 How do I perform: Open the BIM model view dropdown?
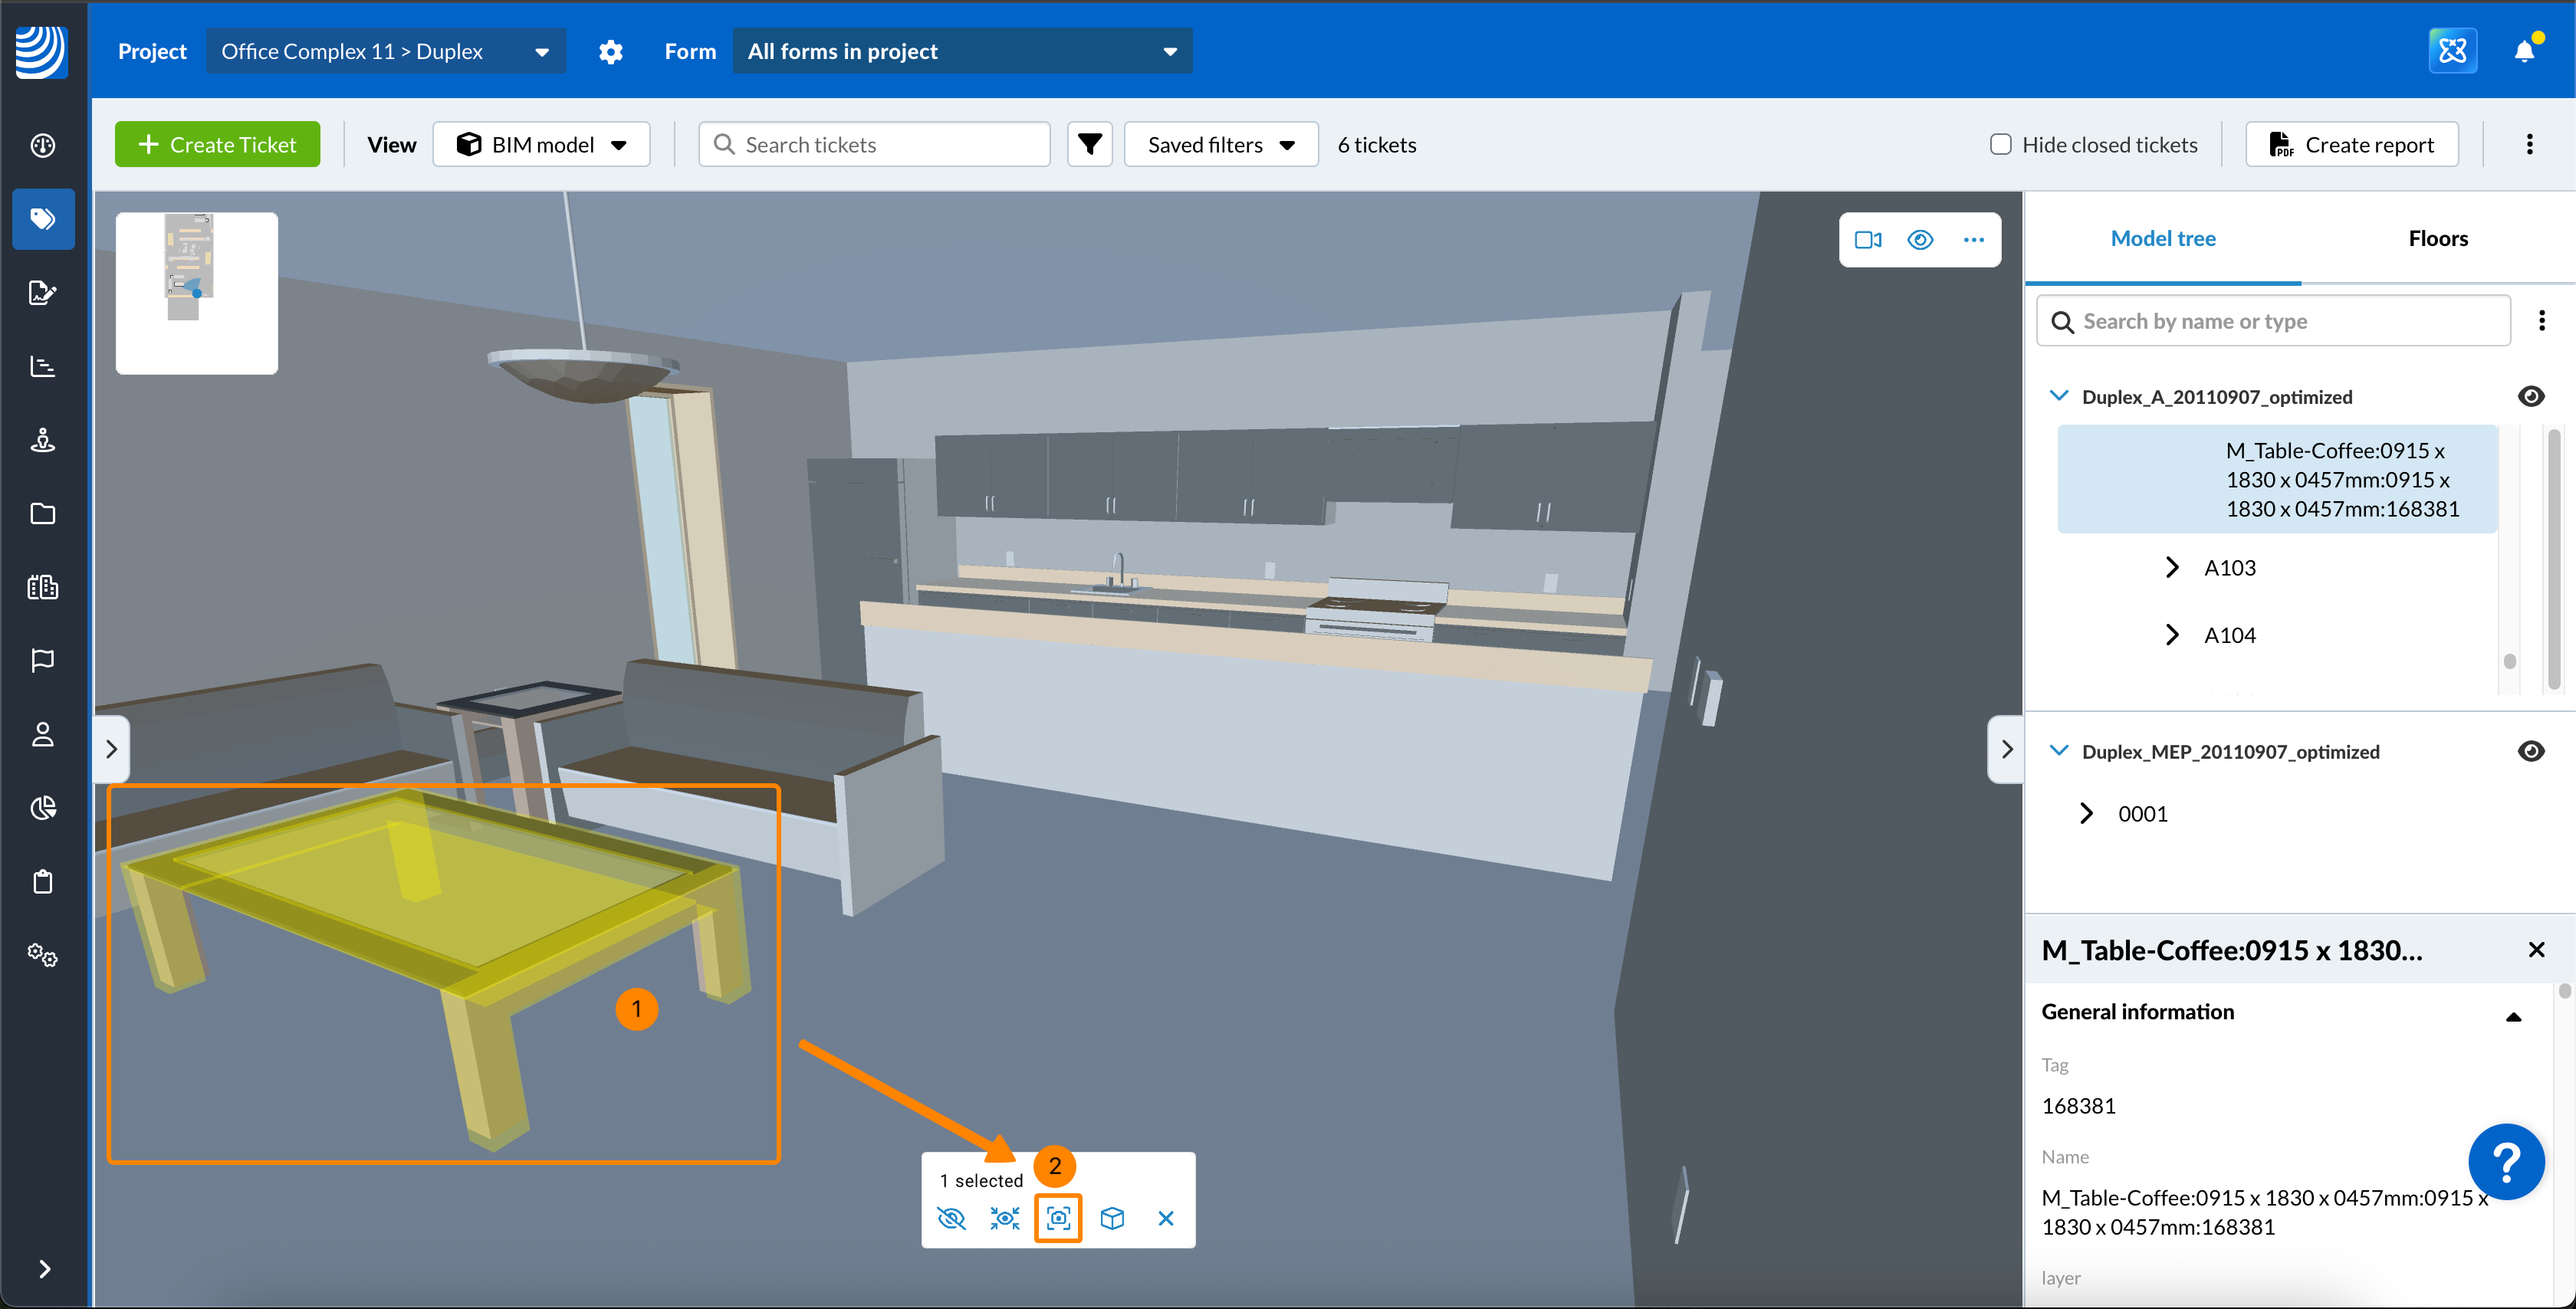(x=541, y=145)
